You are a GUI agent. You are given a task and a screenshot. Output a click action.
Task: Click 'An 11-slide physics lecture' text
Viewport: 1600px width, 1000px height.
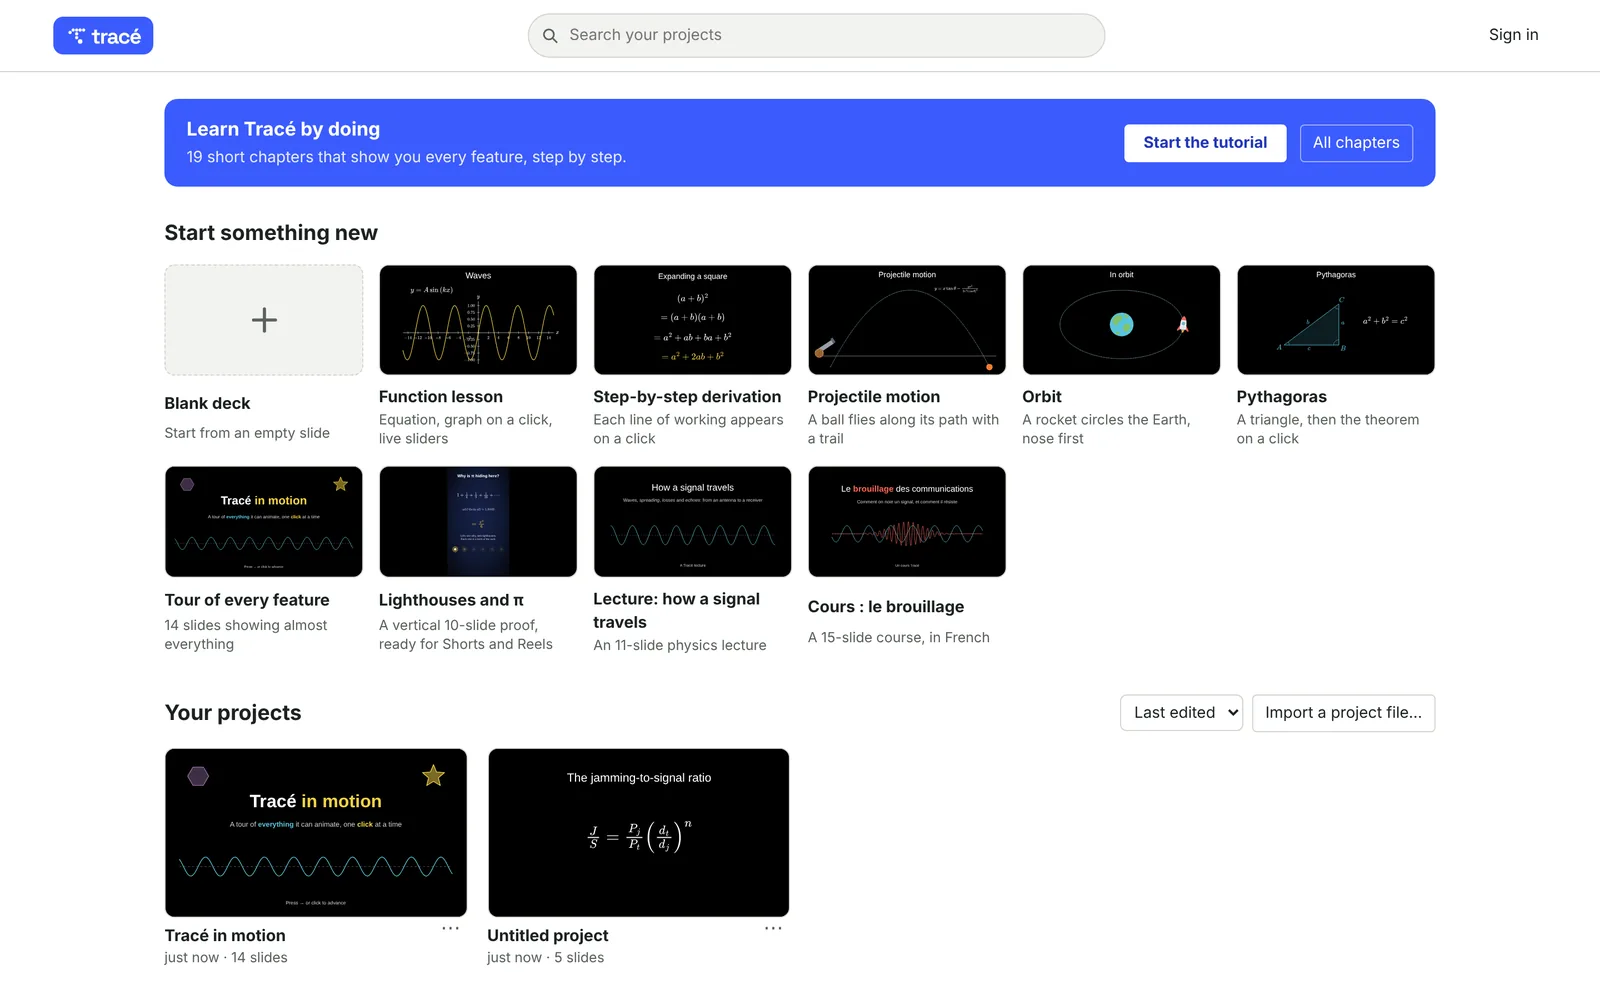coord(680,645)
